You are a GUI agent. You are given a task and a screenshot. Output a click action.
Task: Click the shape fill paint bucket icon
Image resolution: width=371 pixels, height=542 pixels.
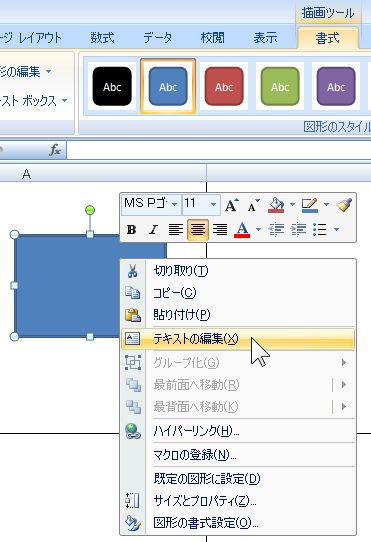(x=276, y=205)
